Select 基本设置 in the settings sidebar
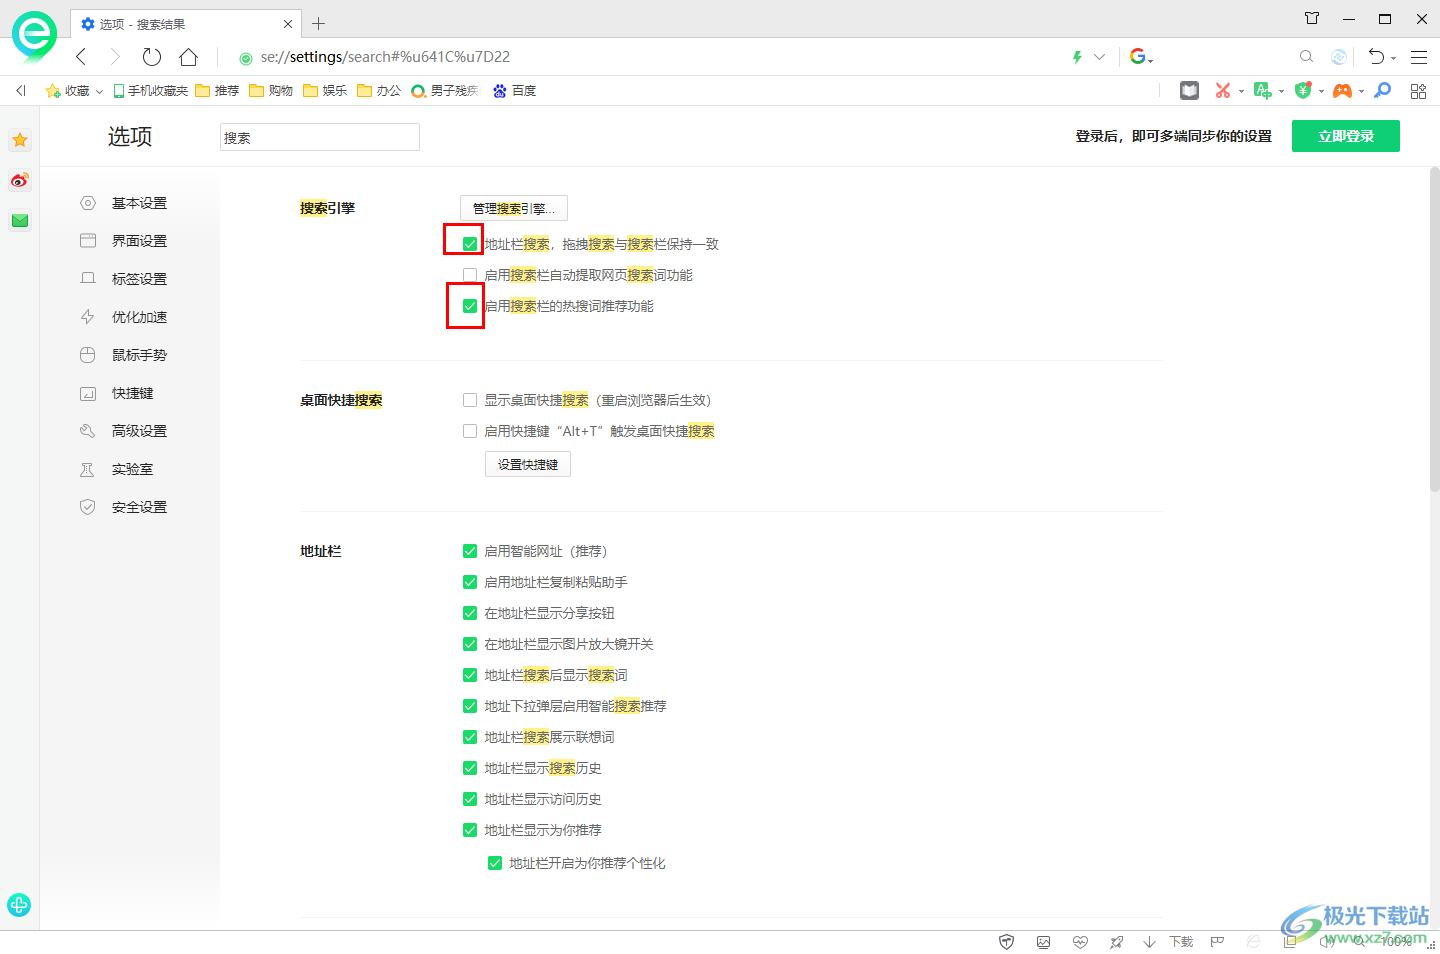Screen dimensions: 1440x954 139,203
